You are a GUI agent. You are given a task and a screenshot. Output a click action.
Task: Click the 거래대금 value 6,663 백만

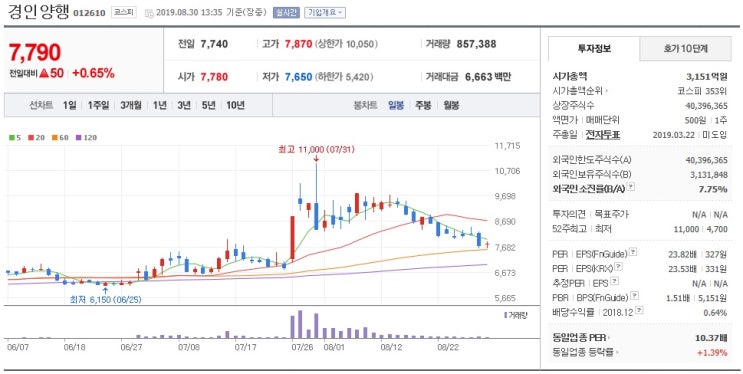(x=488, y=77)
